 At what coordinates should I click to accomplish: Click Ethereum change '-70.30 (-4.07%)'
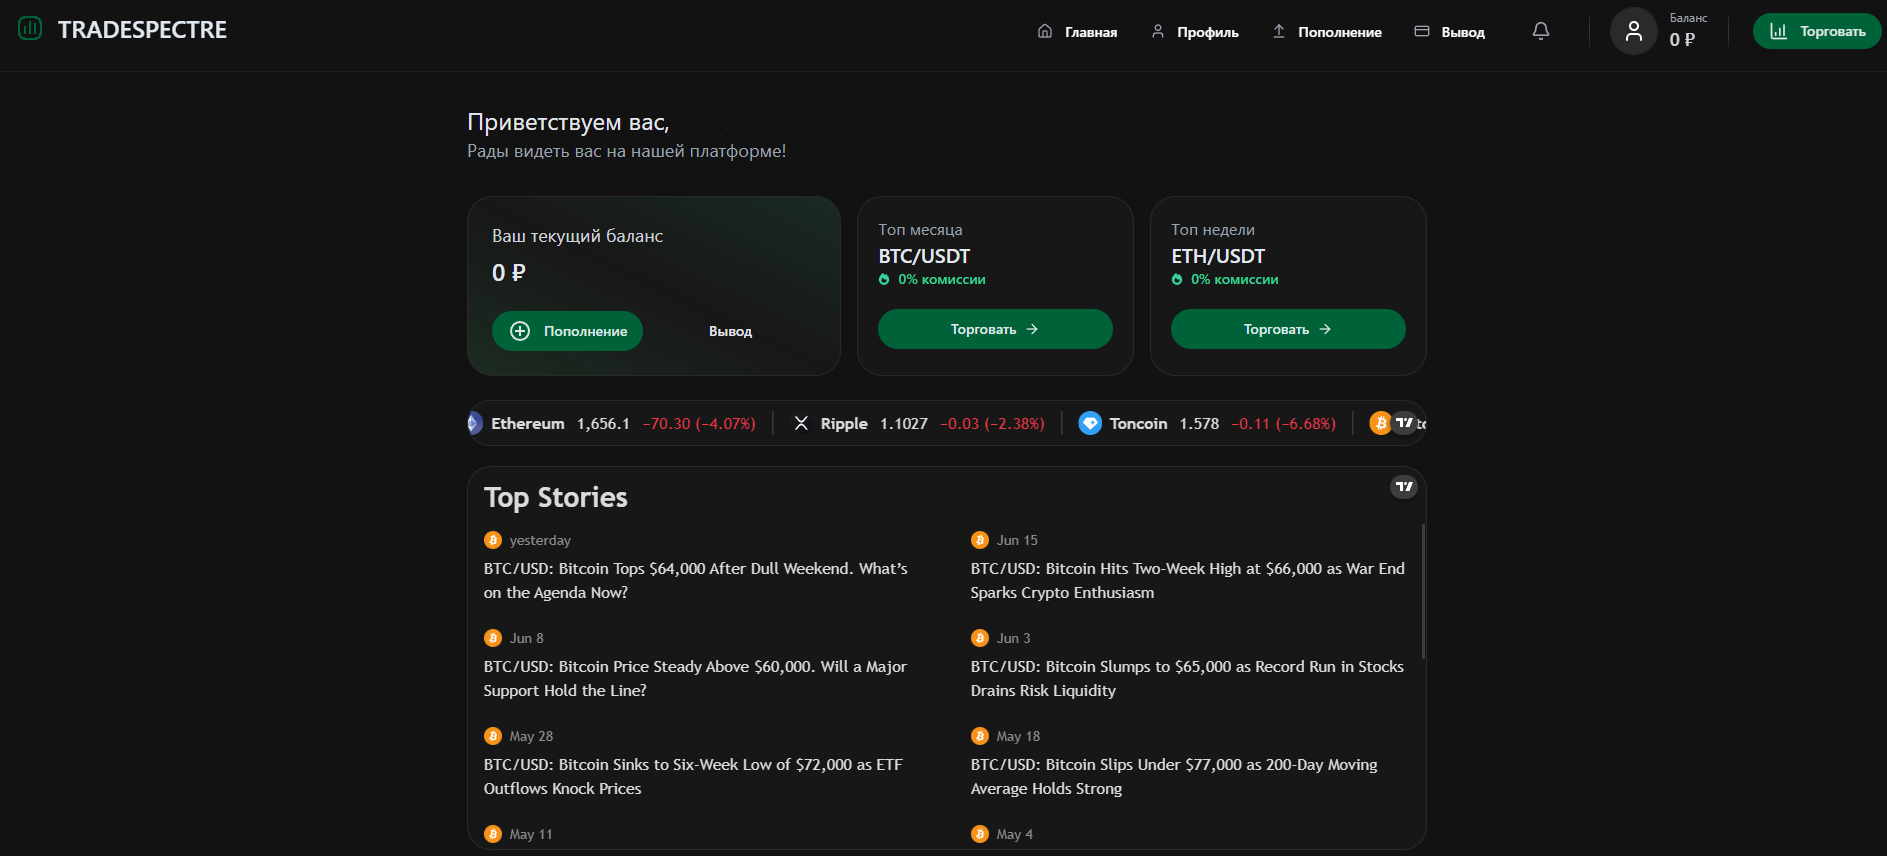point(699,424)
